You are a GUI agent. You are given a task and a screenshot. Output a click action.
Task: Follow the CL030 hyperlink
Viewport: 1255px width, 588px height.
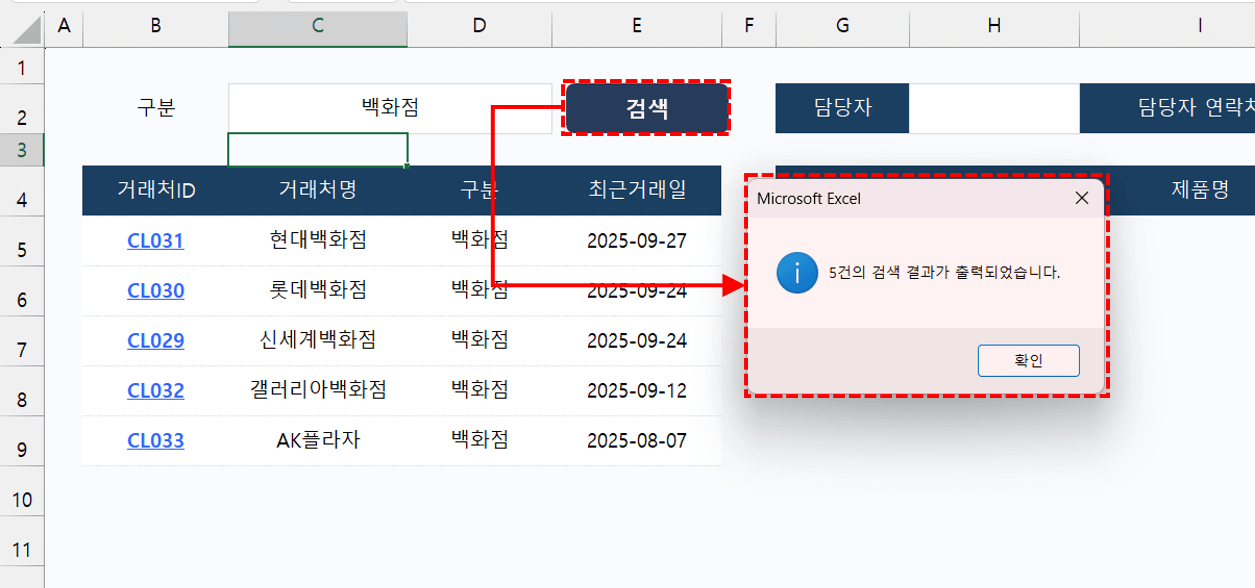[x=155, y=291]
